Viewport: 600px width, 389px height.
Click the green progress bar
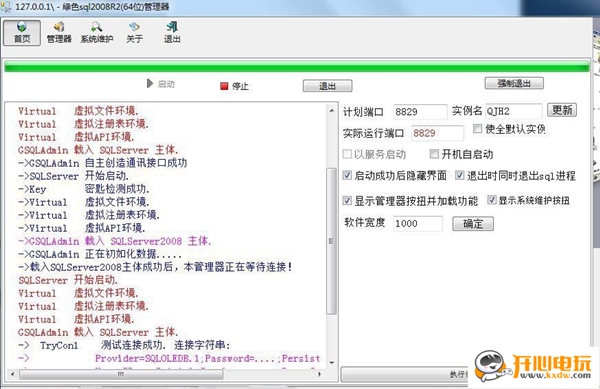(x=297, y=67)
